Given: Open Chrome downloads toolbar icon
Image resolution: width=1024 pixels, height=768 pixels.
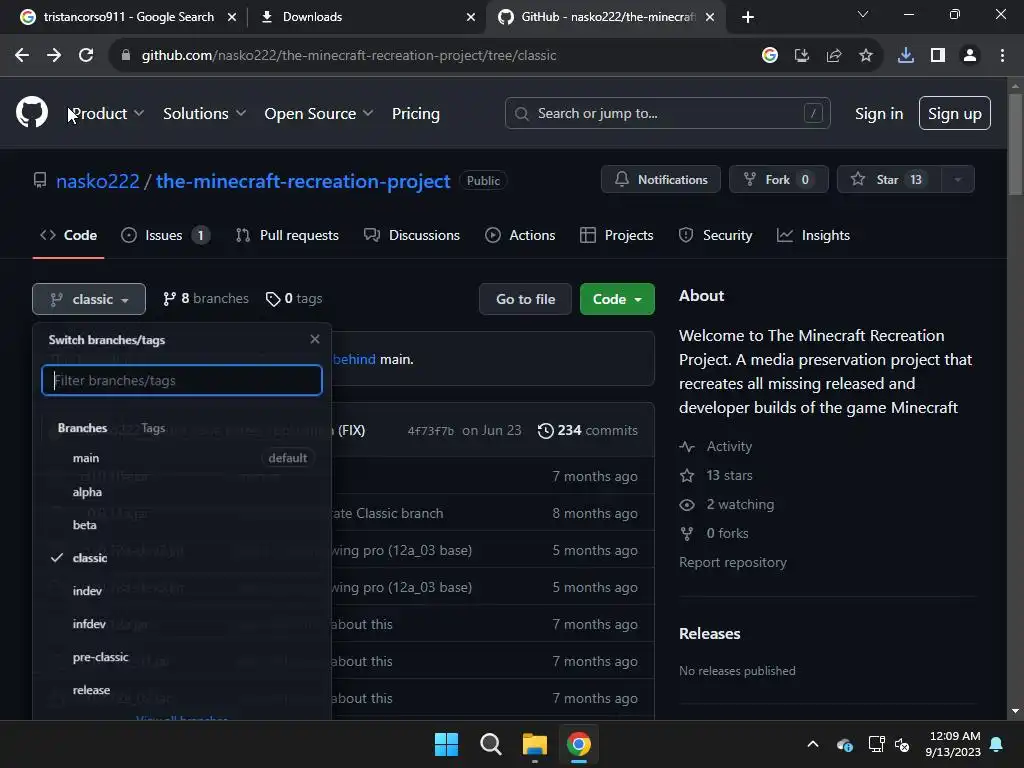Looking at the screenshot, I should pyautogui.click(x=905, y=56).
